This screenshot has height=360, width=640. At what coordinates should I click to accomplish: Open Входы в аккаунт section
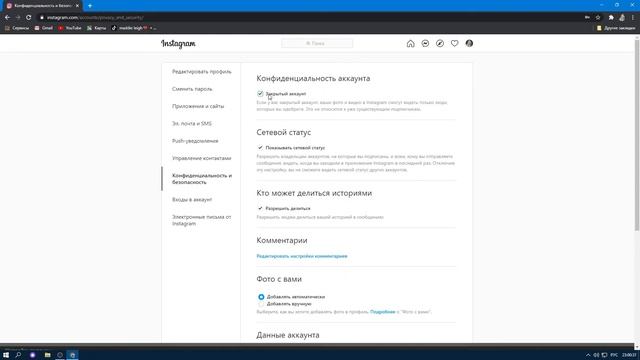pyautogui.click(x=192, y=200)
